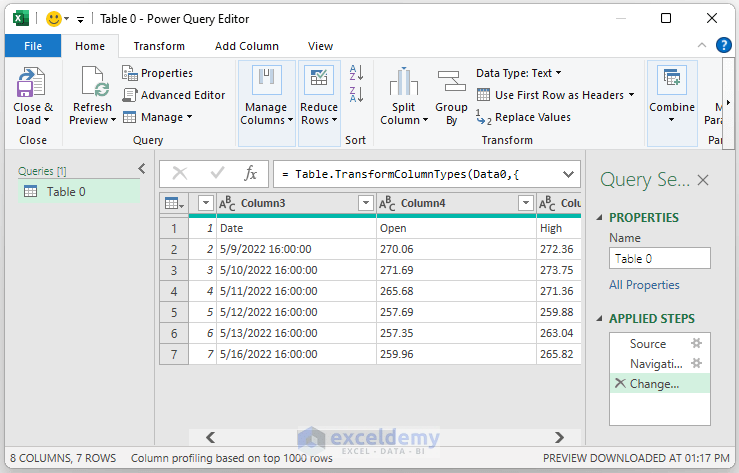Click the Close & Load icon

point(31,82)
